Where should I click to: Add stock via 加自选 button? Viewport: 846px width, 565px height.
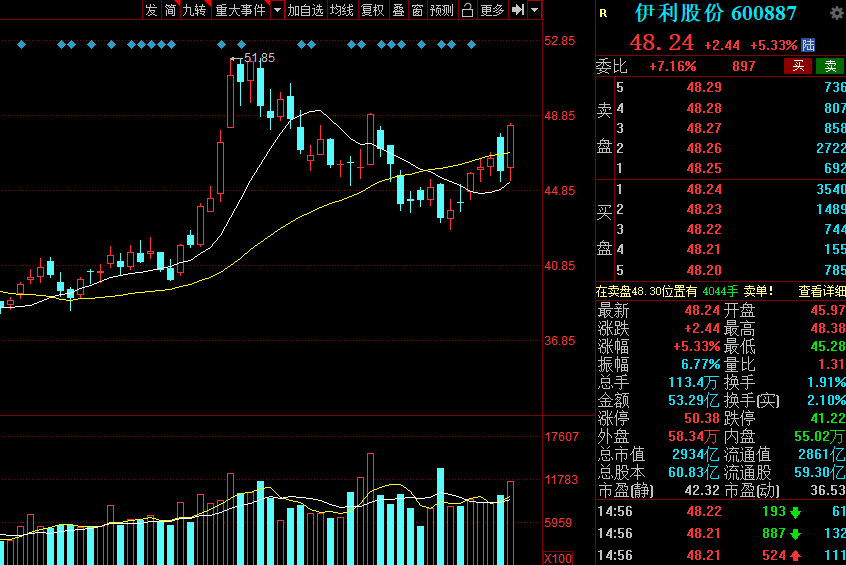click(x=305, y=10)
